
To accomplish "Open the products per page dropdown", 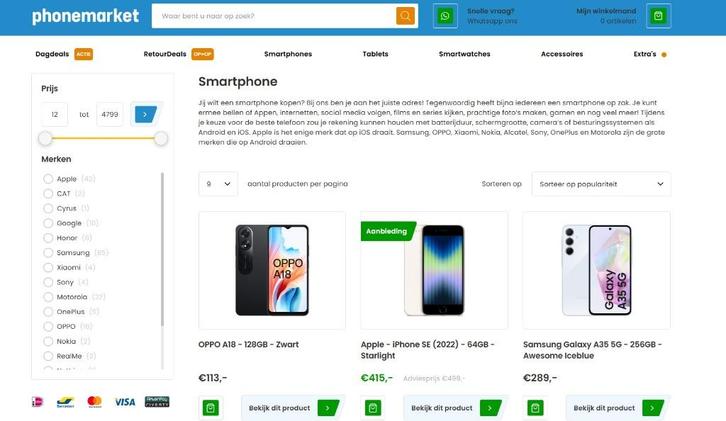I will (218, 184).
